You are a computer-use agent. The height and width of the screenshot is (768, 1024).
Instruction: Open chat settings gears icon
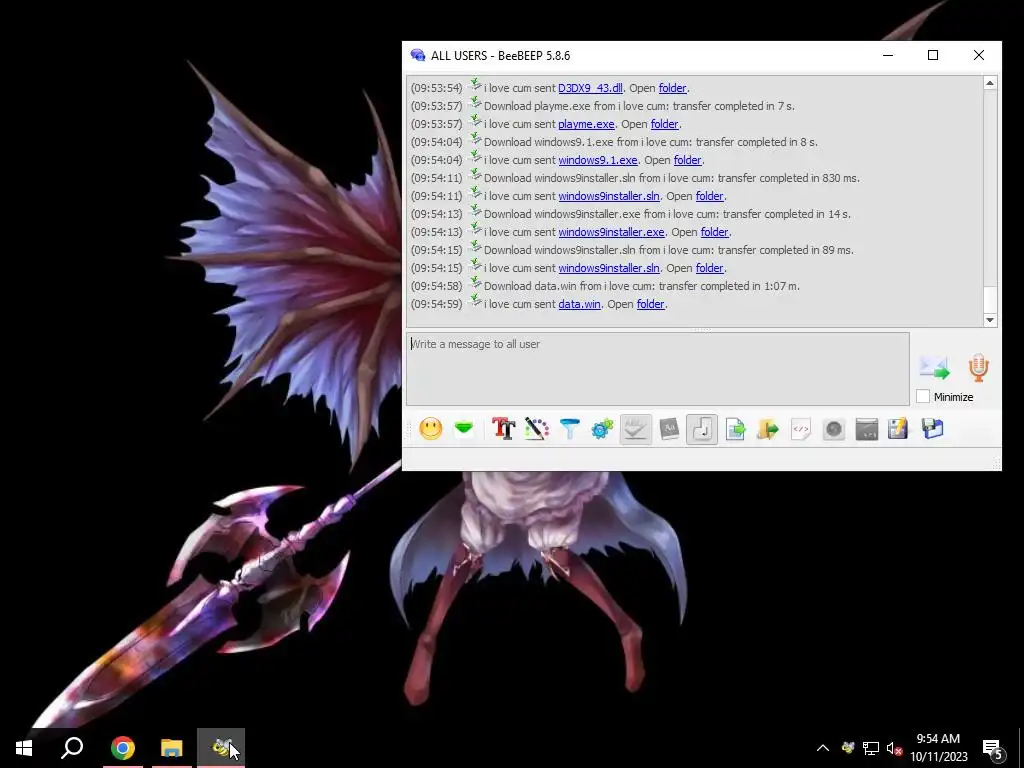(602, 429)
